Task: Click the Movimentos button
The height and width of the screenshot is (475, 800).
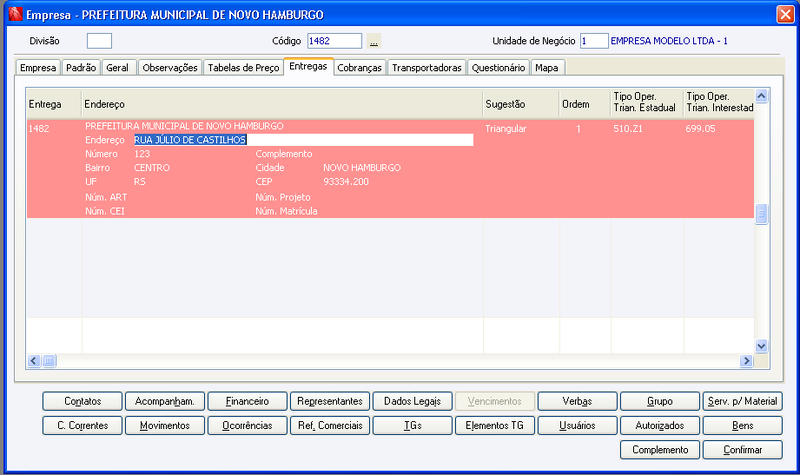Action: coord(165,426)
